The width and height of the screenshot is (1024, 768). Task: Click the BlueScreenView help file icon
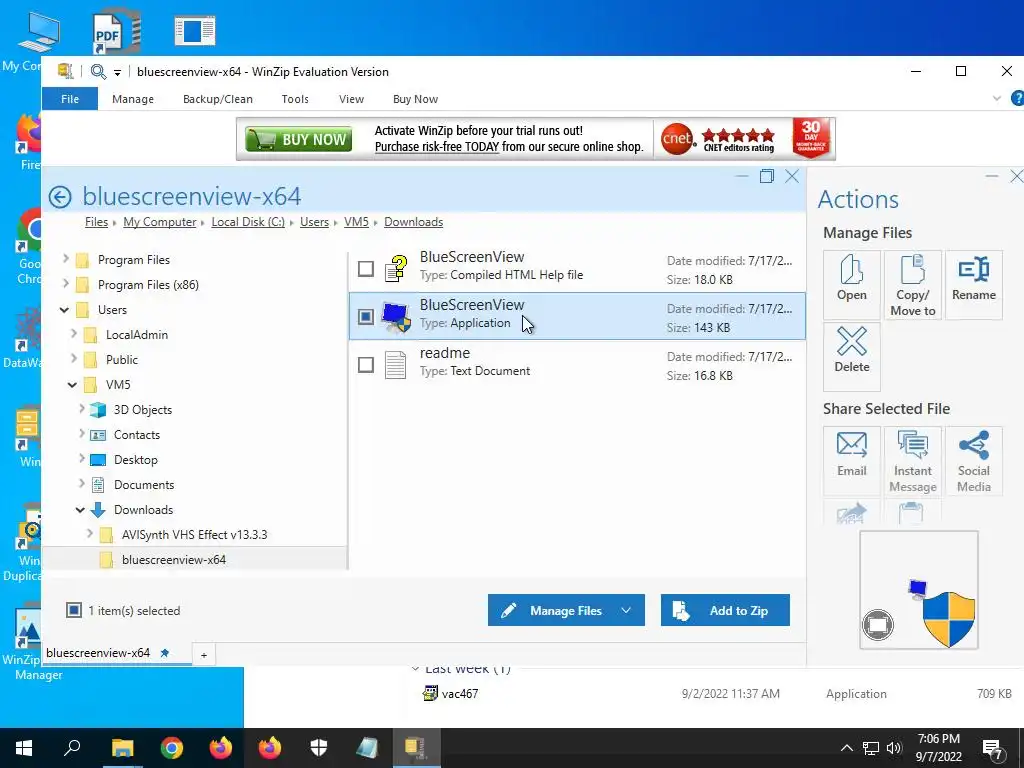click(396, 268)
